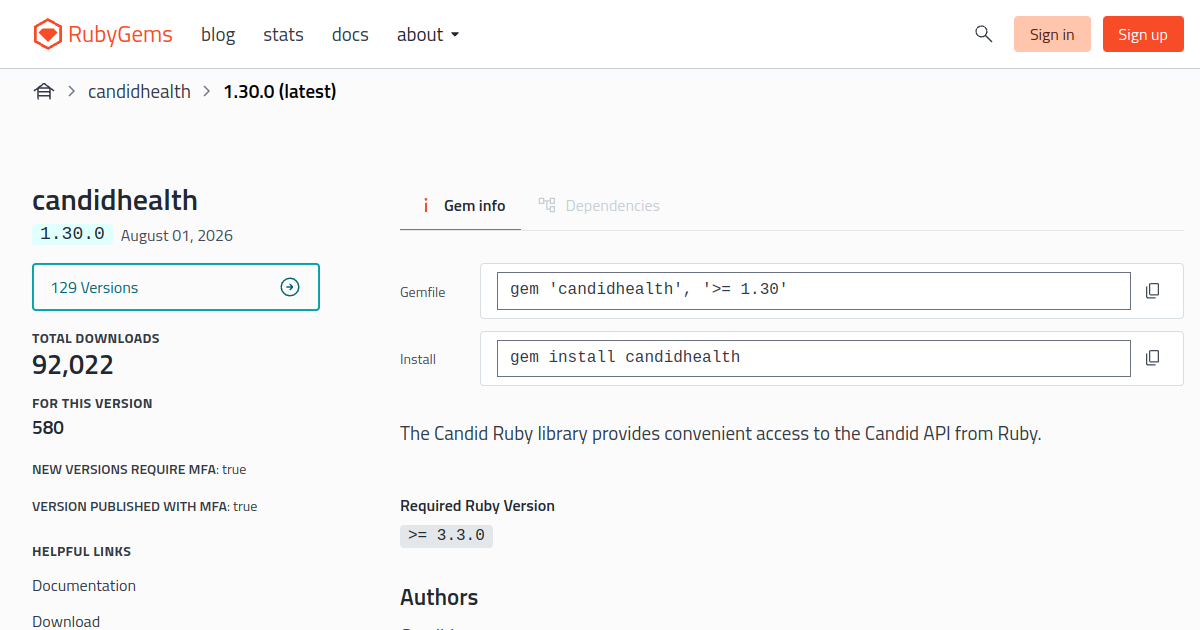Click the Gem info tab icon
Screen dimensions: 1200x630
pyautogui.click(x=426, y=206)
